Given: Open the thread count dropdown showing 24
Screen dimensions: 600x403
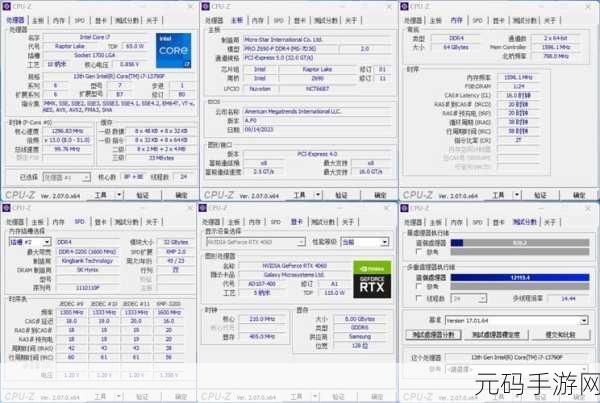Looking at the screenshot, I should pyautogui.click(x=469, y=298).
